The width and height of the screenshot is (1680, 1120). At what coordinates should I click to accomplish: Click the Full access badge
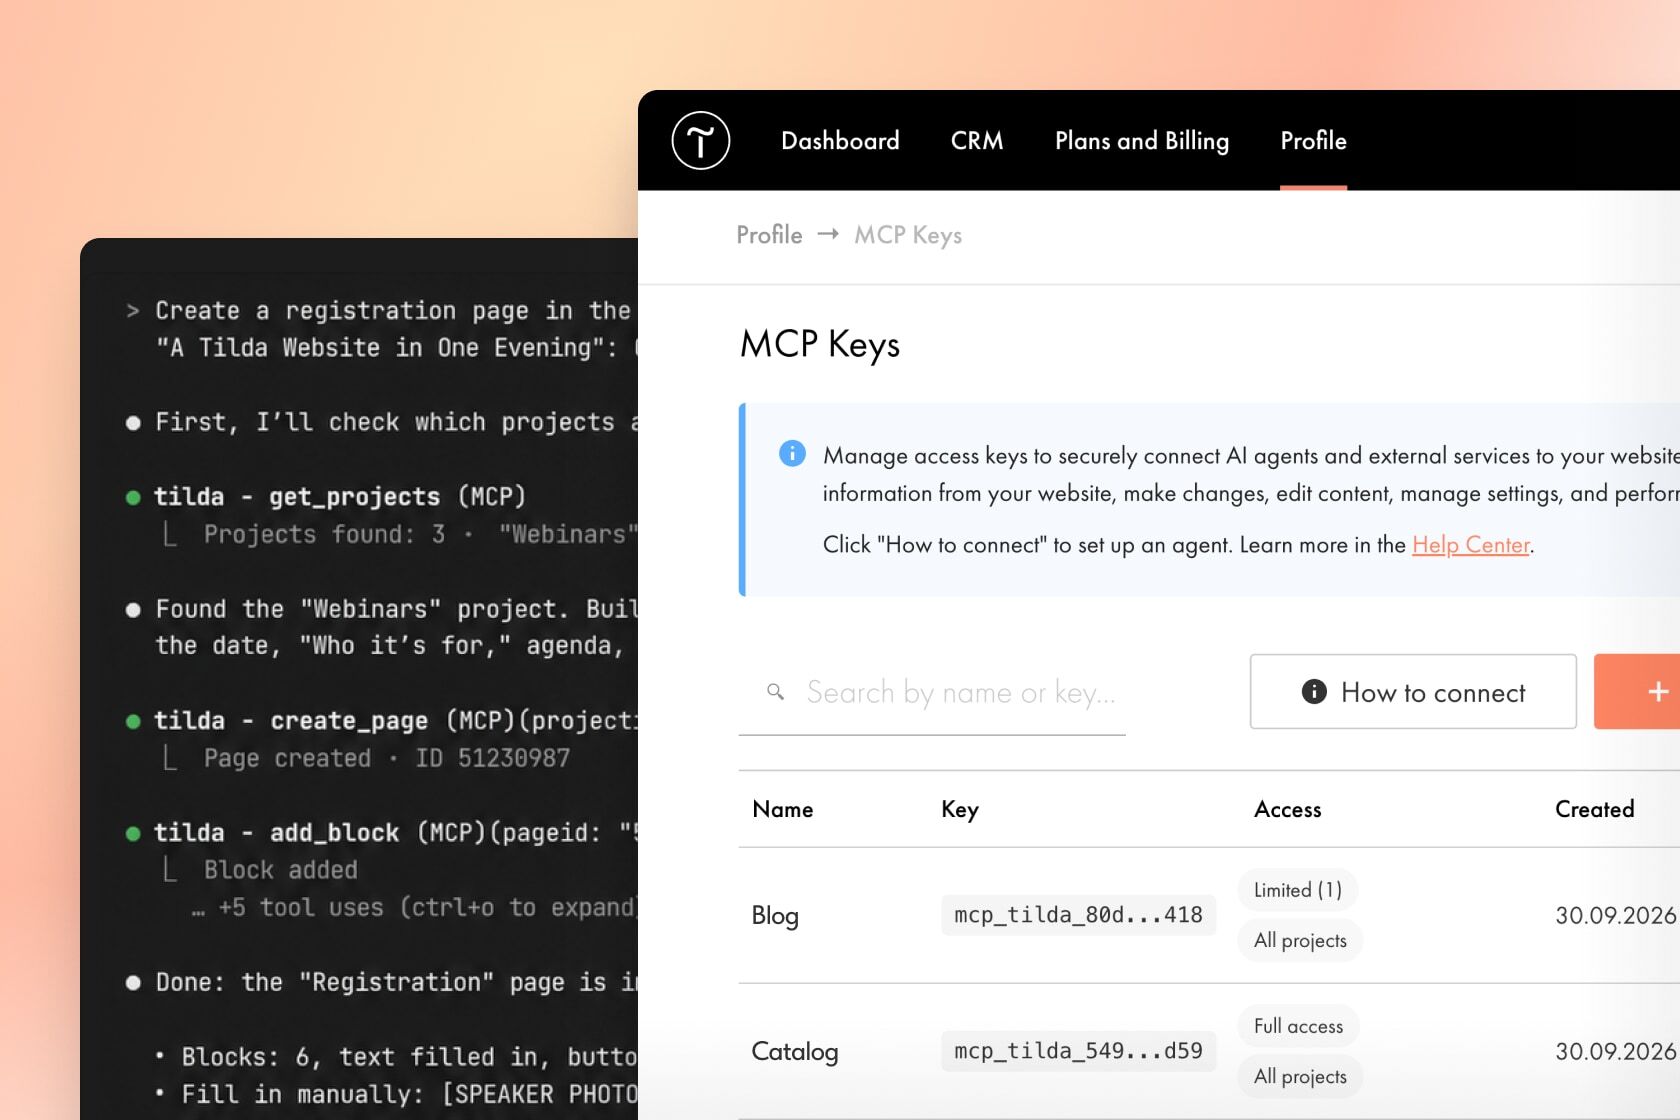point(1298,1026)
